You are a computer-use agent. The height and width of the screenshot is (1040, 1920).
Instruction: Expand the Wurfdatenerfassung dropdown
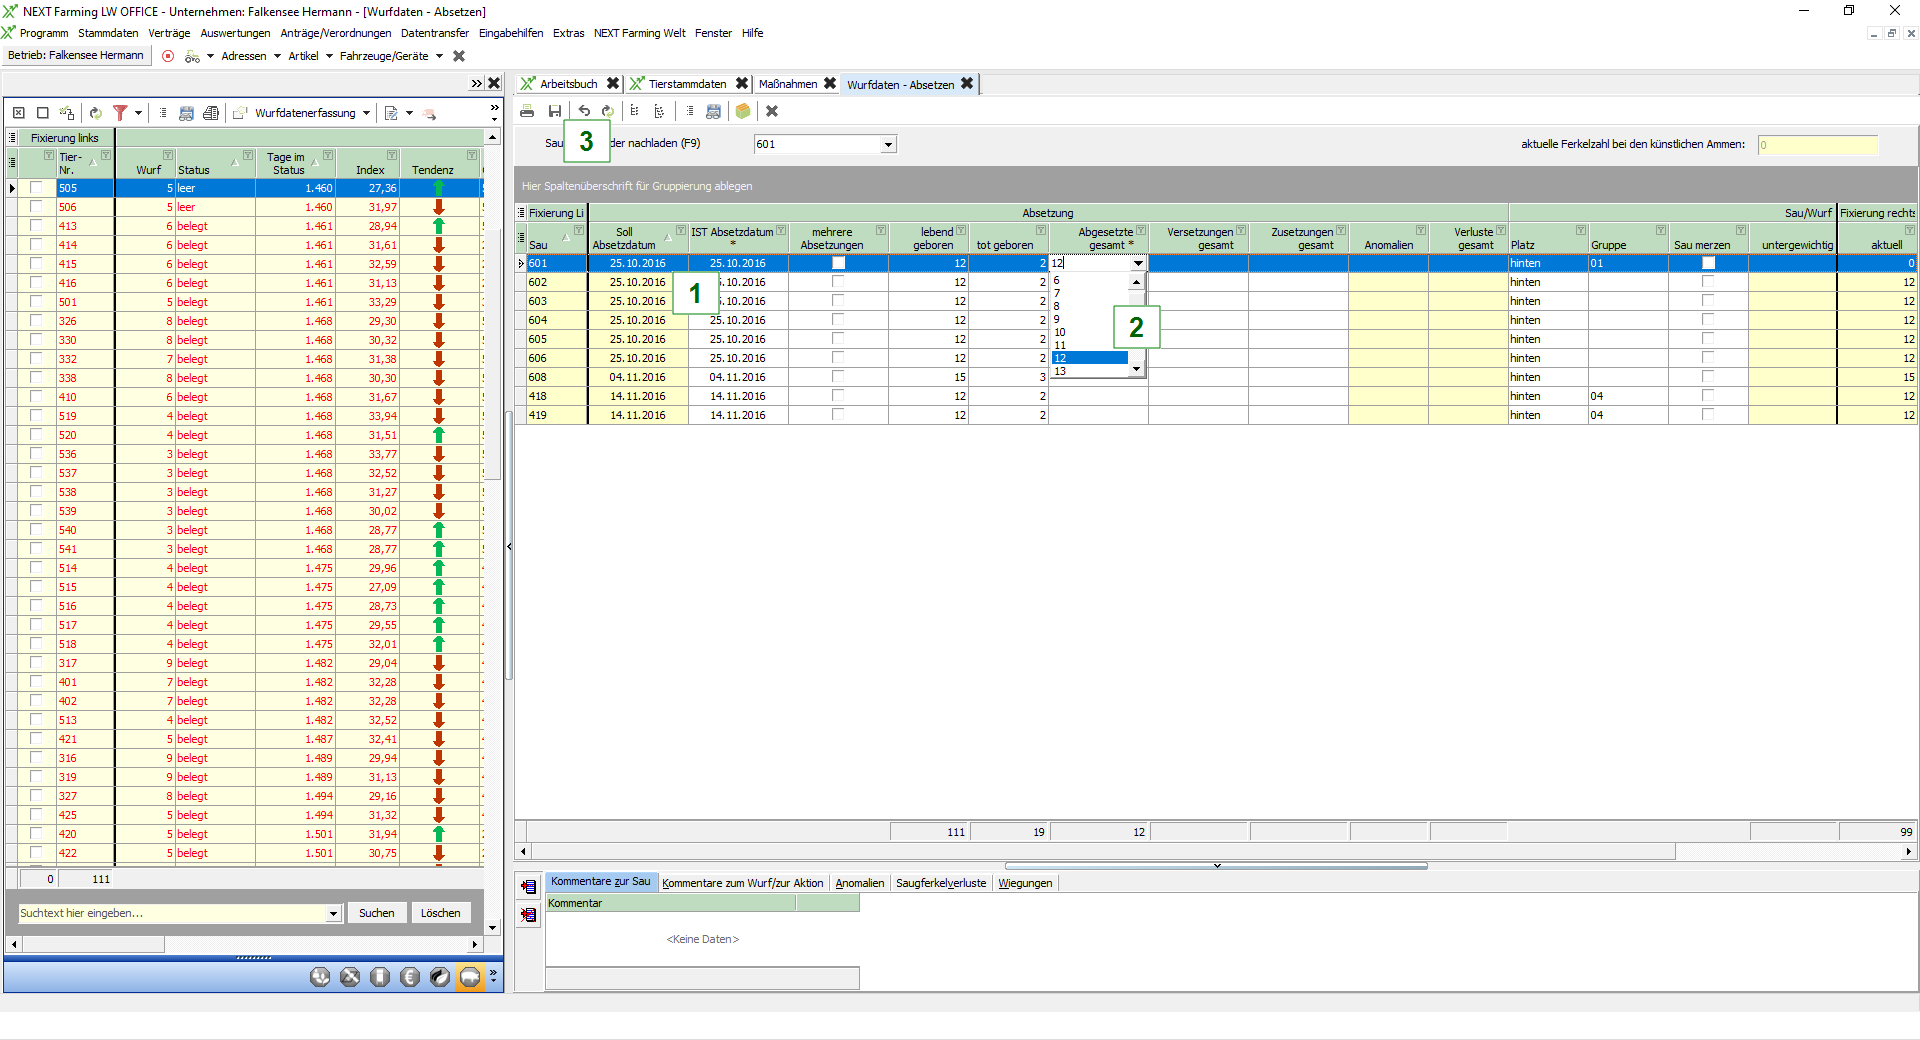click(x=367, y=113)
